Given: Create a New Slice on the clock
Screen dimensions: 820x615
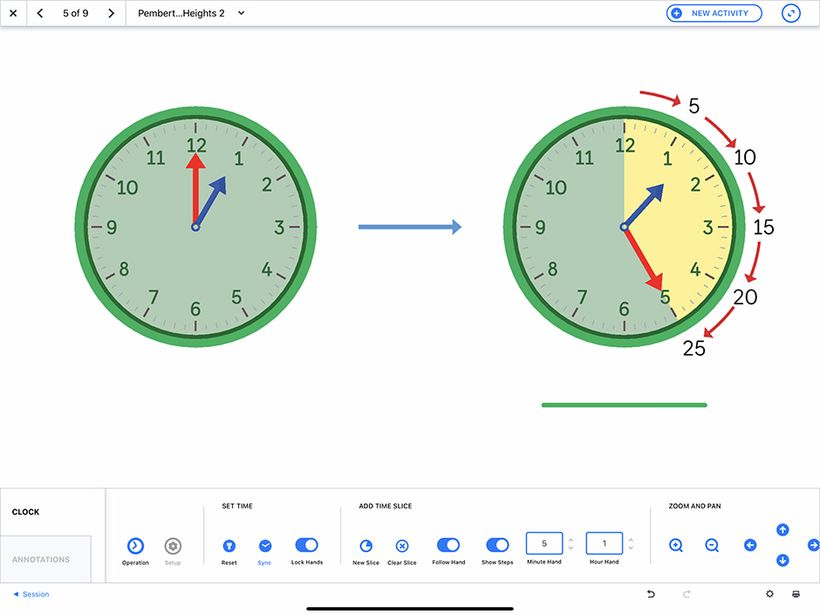Looking at the screenshot, I should [365, 548].
